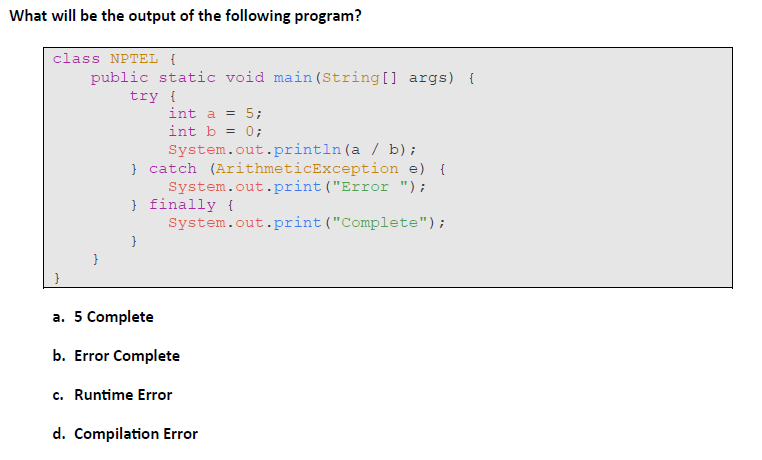Click the "main" method name

point(293,78)
